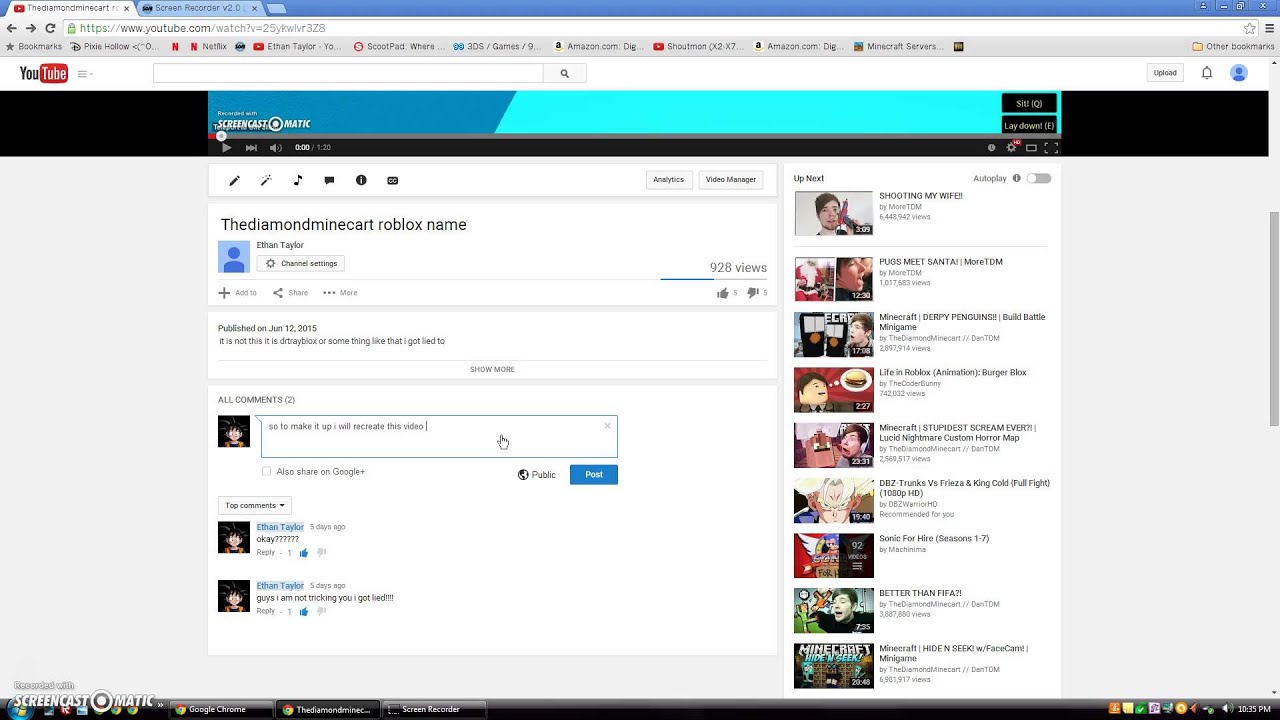The width and height of the screenshot is (1280, 720).
Task: Like the "guys i am not tricking you" comment
Action: pos(303,611)
